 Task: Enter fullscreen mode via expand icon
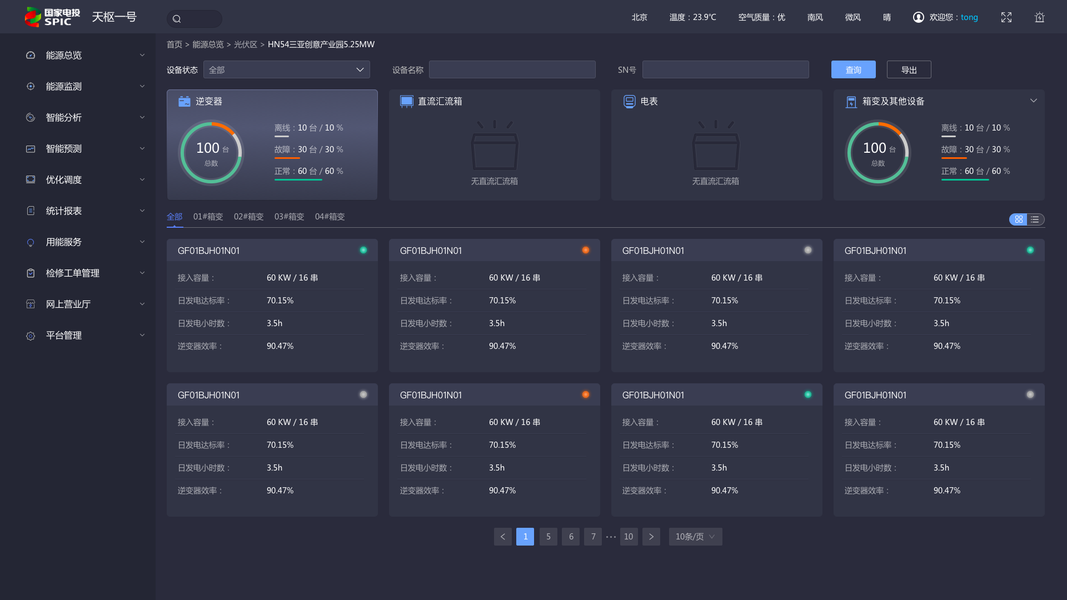pos(1006,17)
